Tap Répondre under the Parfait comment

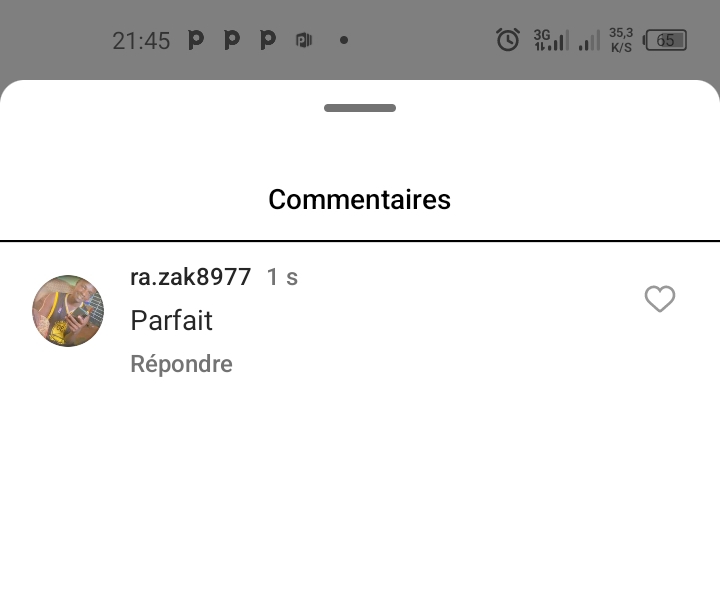pos(181,364)
